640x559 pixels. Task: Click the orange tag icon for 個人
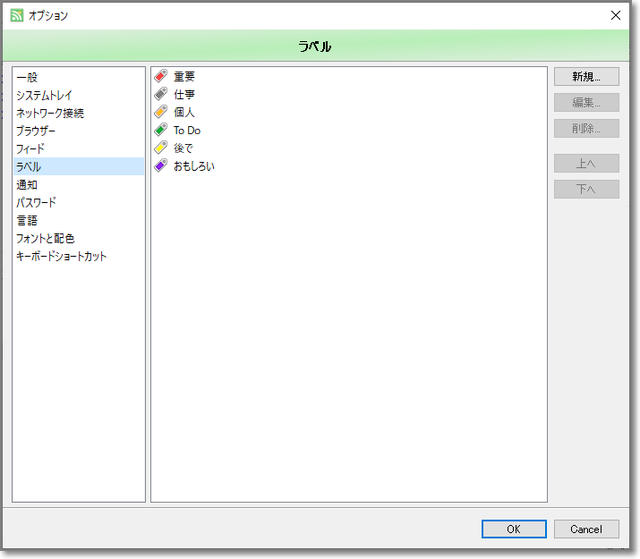coord(161,112)
